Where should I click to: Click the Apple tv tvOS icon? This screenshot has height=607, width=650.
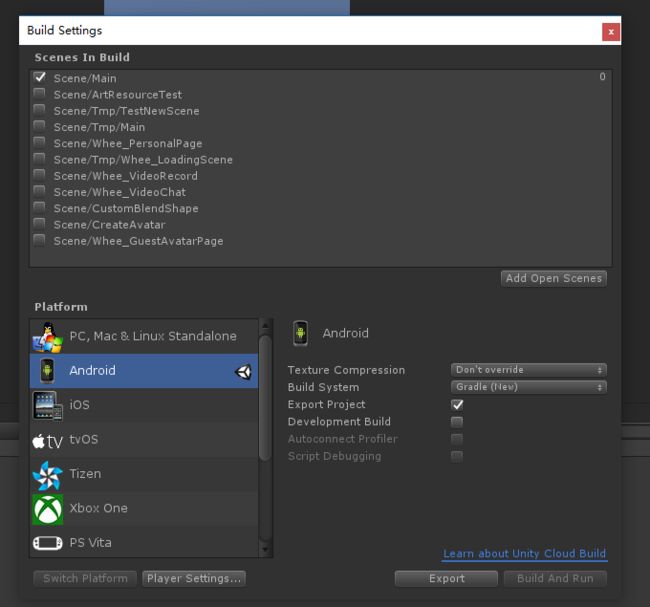[48, 440]
